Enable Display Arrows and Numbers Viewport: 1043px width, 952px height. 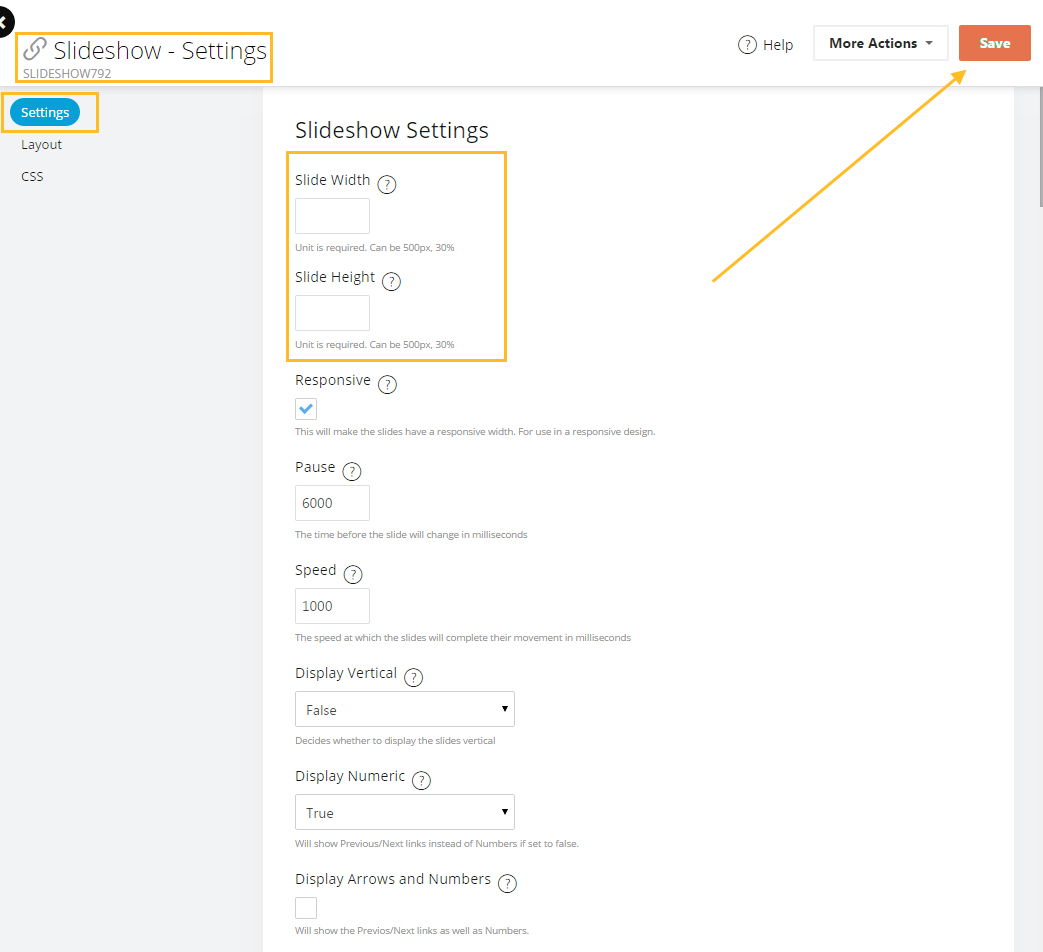point(305,907)
